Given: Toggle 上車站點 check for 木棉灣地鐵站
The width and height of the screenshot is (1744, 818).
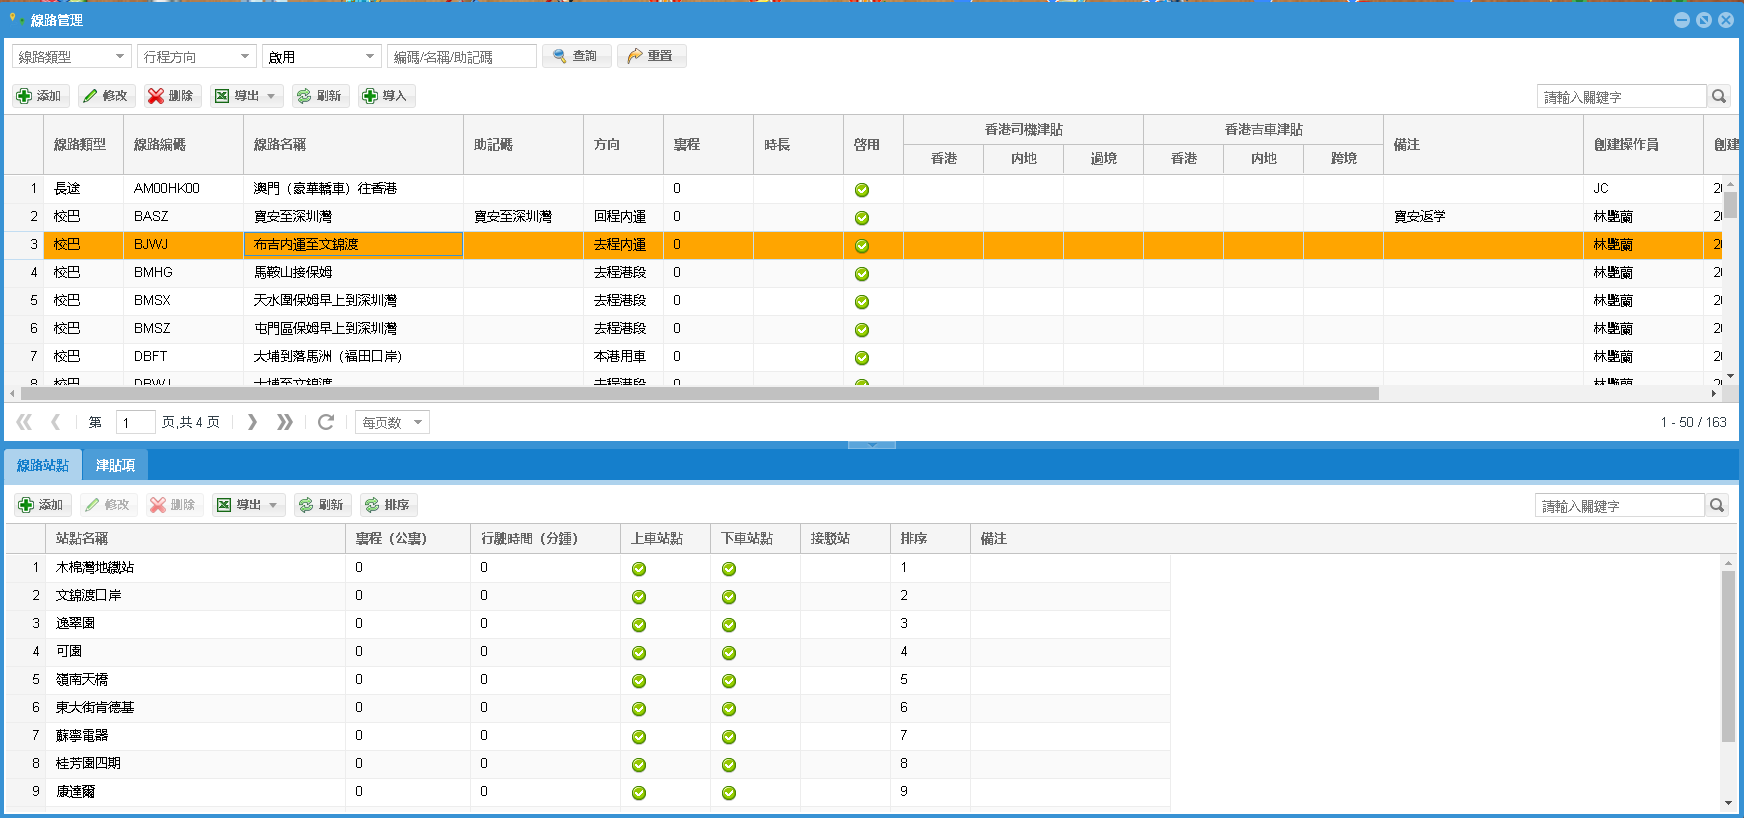Looking at the screenshot, I should tap(639, 569).
